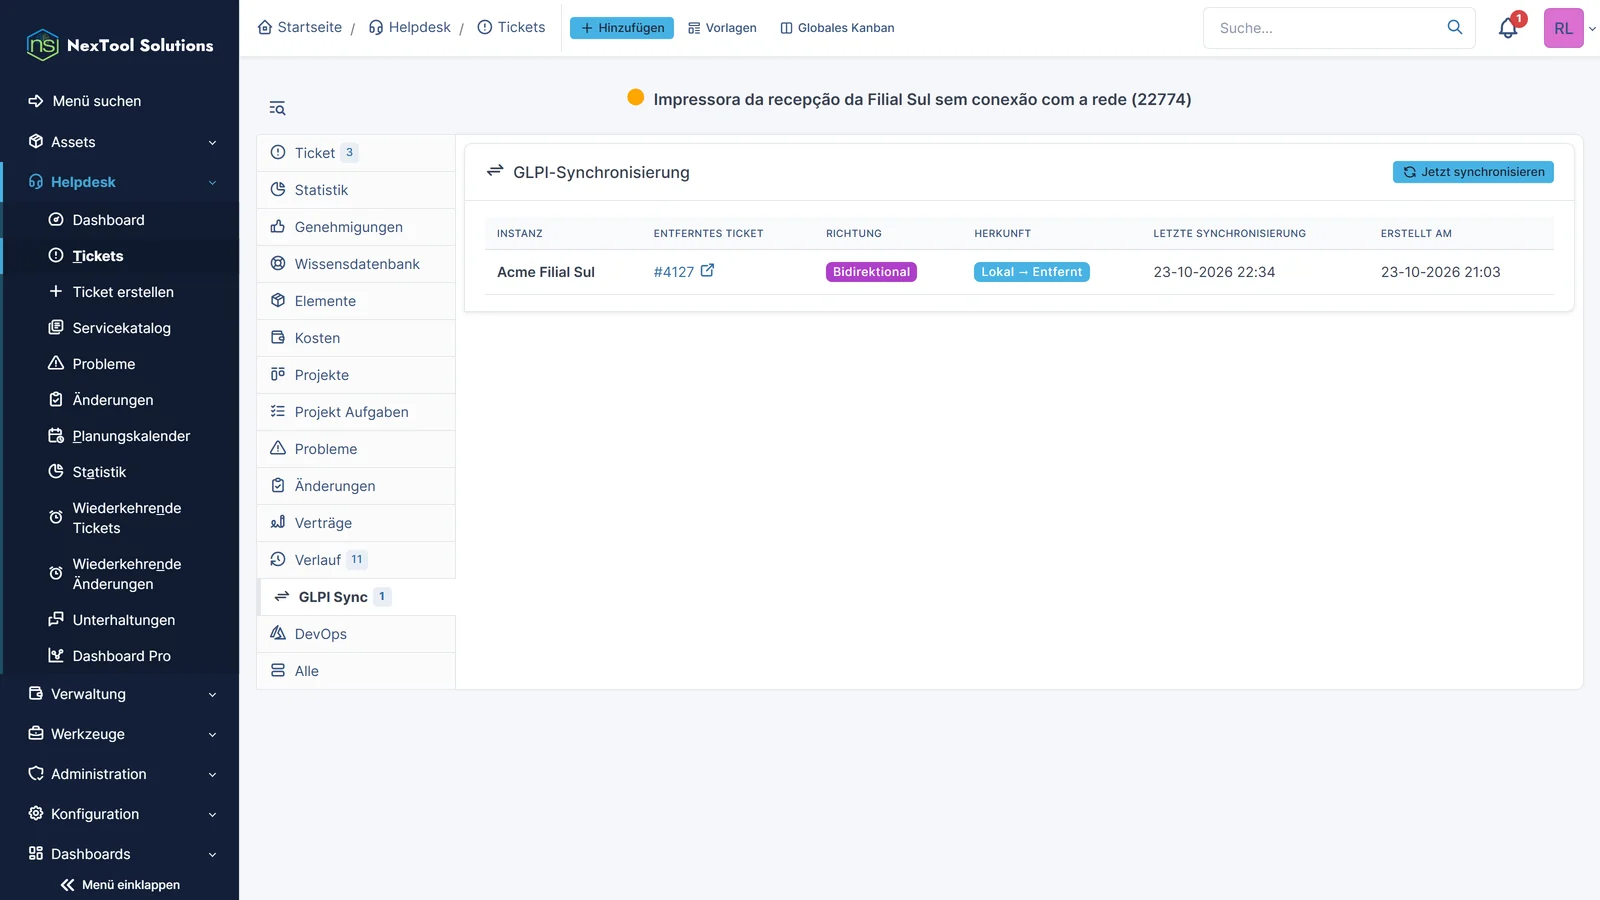Screen dimensions: 1600x900
Task: Open the RL user avatar menu
Action: click(1563, 28)
